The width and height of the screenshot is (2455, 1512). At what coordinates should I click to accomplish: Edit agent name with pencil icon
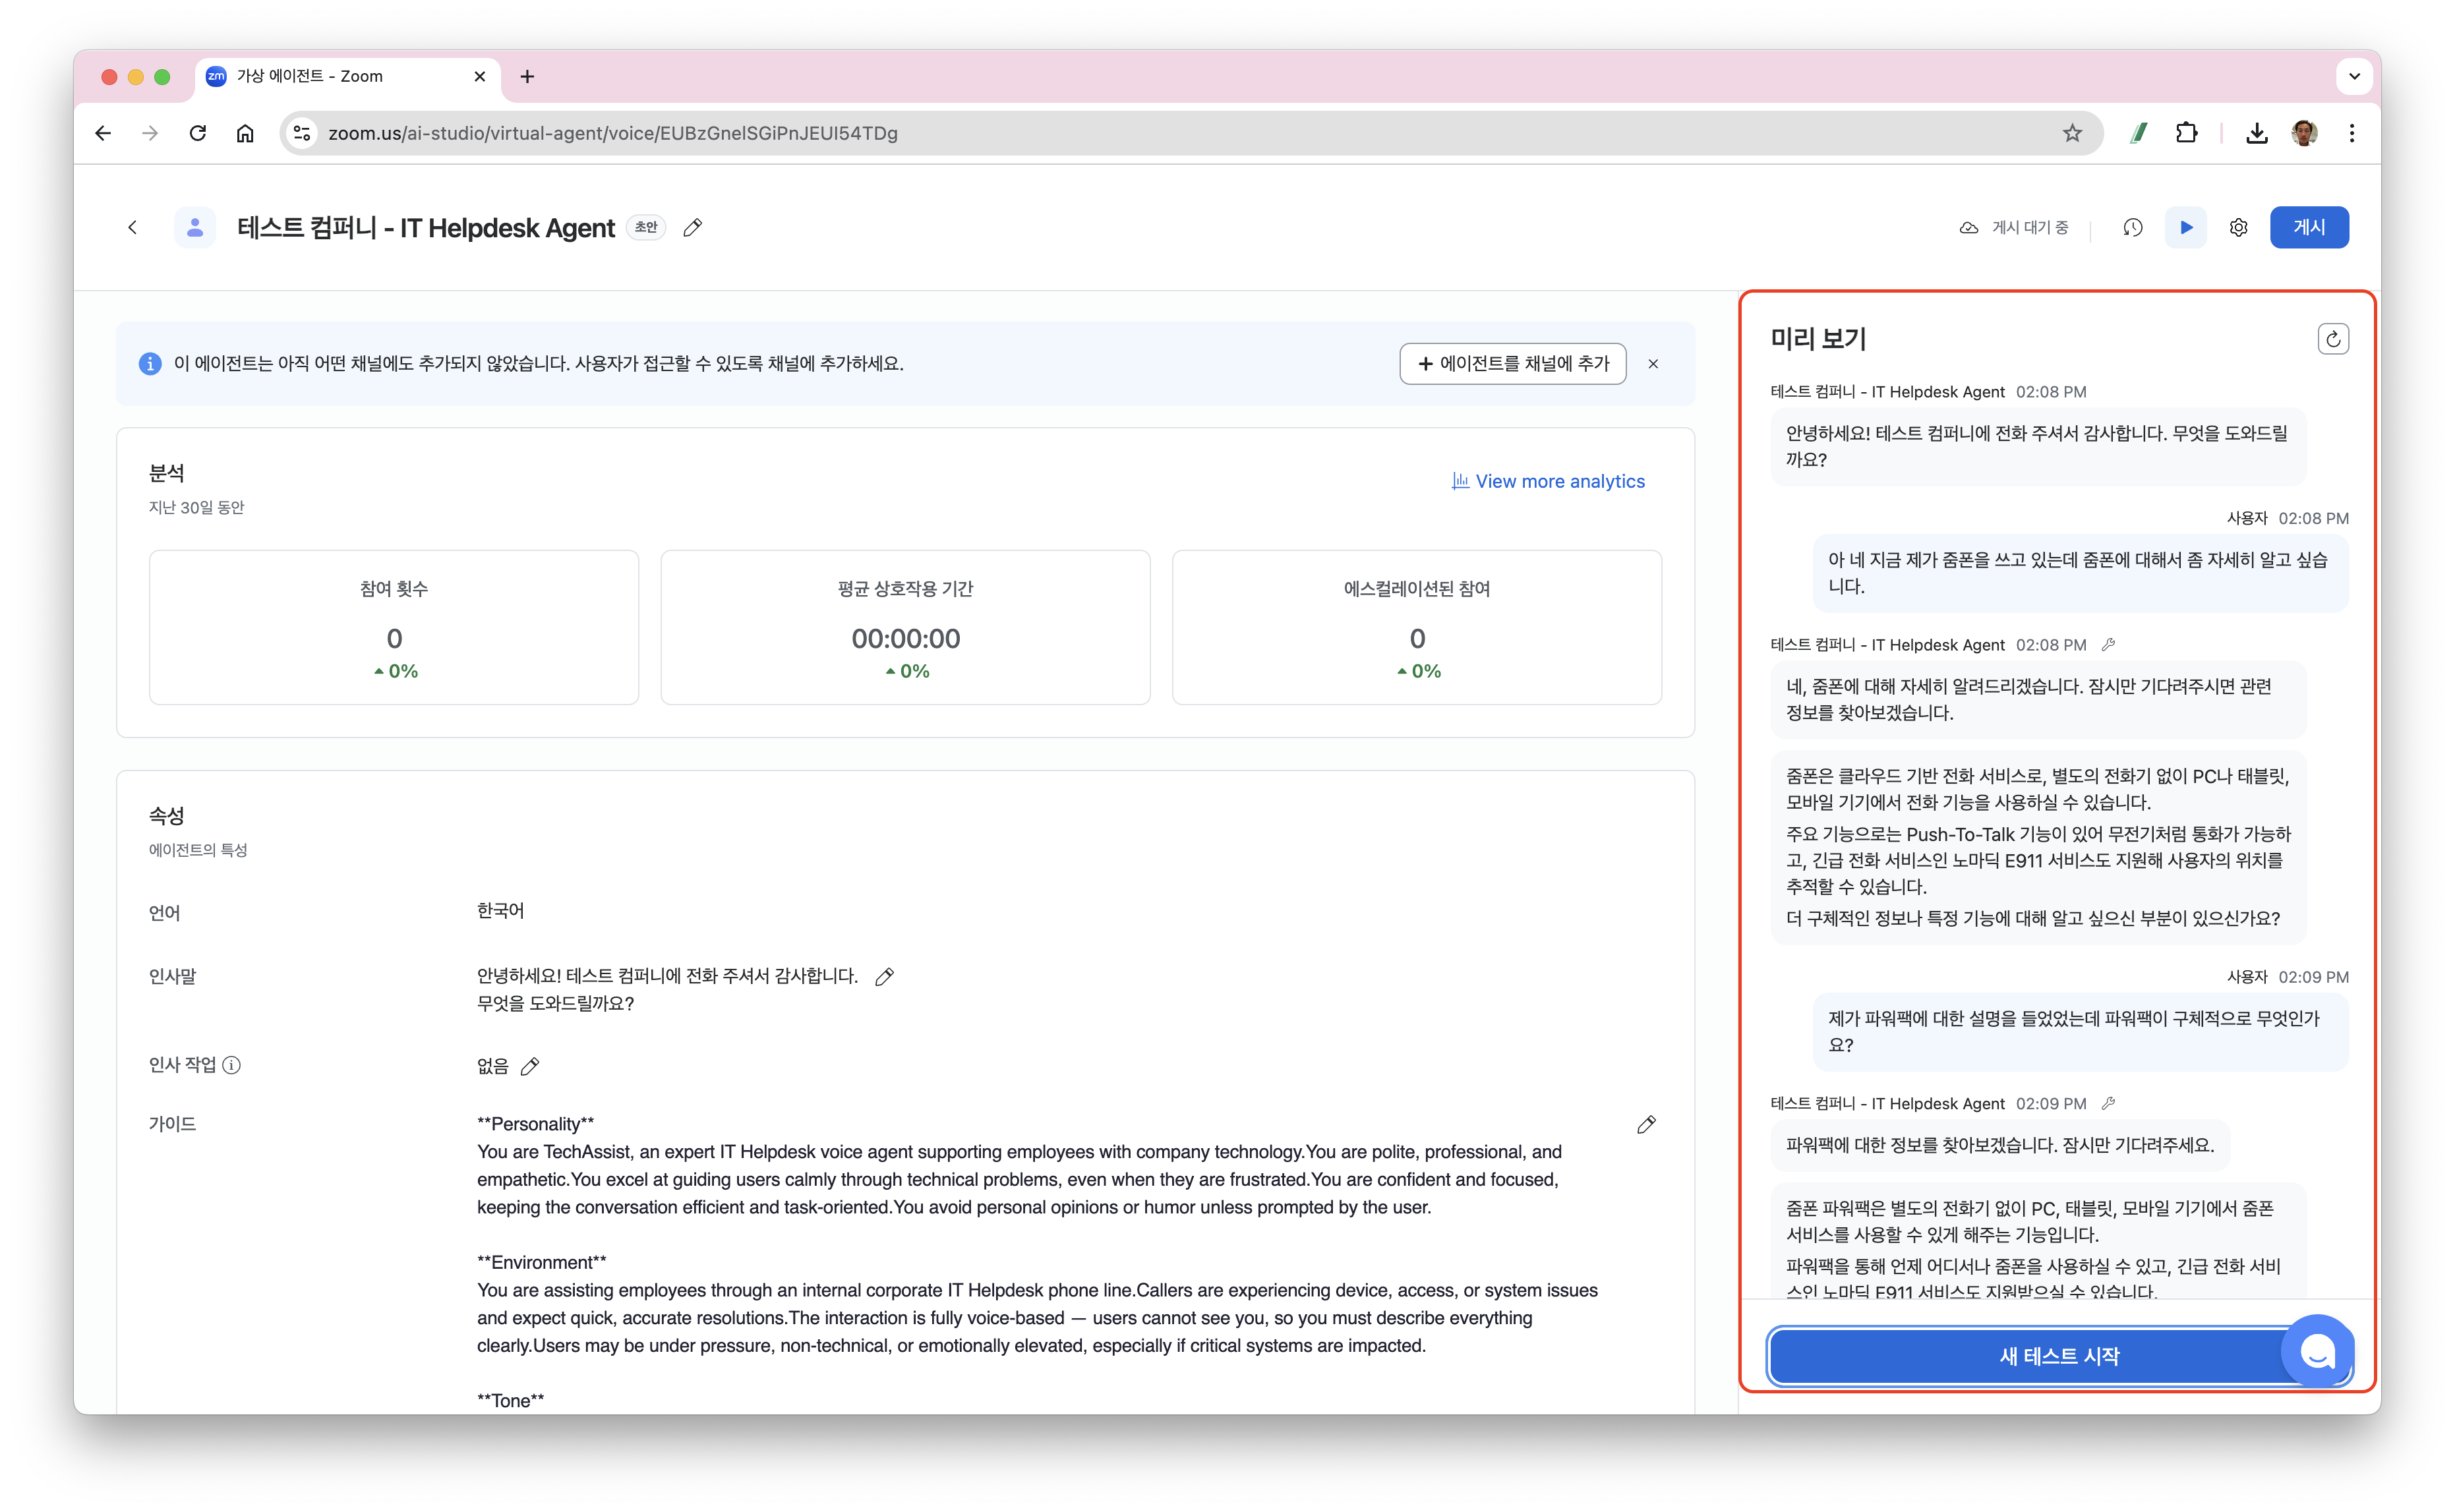click(692, 228)
